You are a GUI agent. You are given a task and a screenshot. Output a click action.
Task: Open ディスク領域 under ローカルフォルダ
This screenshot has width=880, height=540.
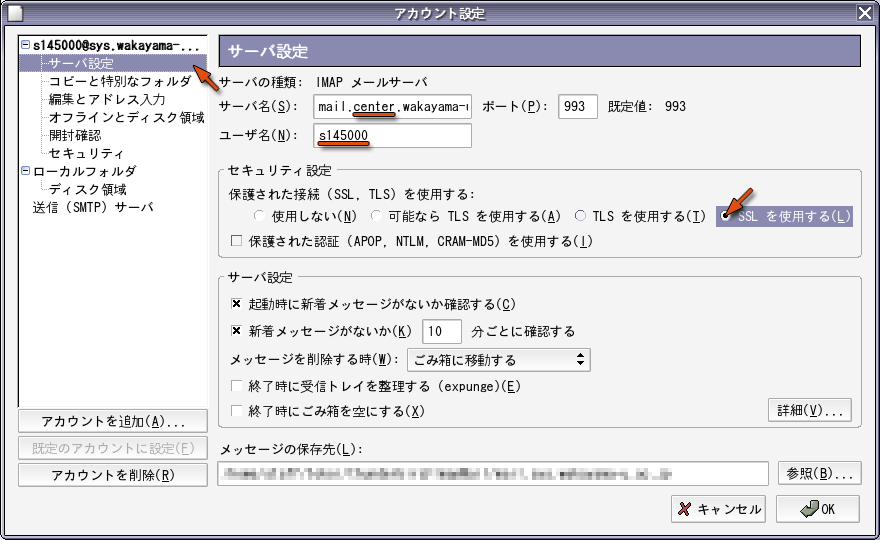point(88,189)
